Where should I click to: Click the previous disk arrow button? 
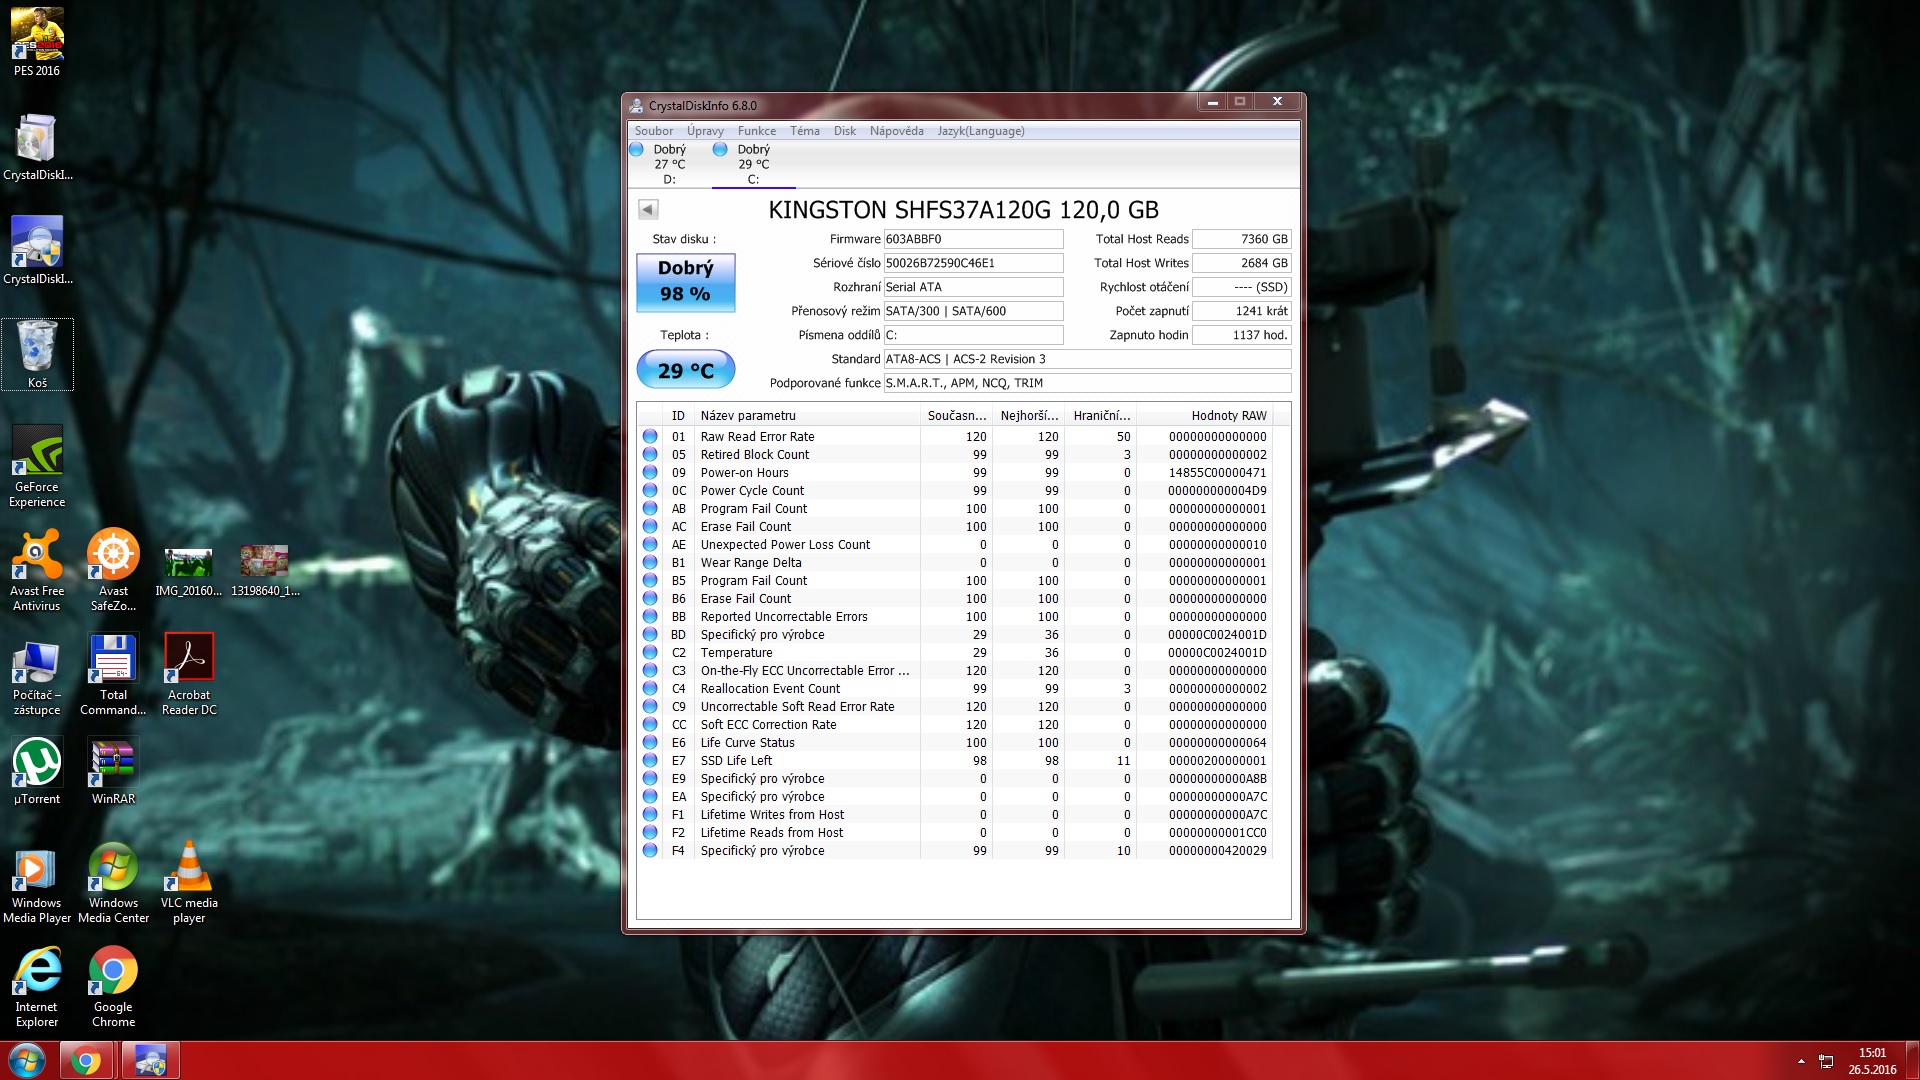point(648,209)
